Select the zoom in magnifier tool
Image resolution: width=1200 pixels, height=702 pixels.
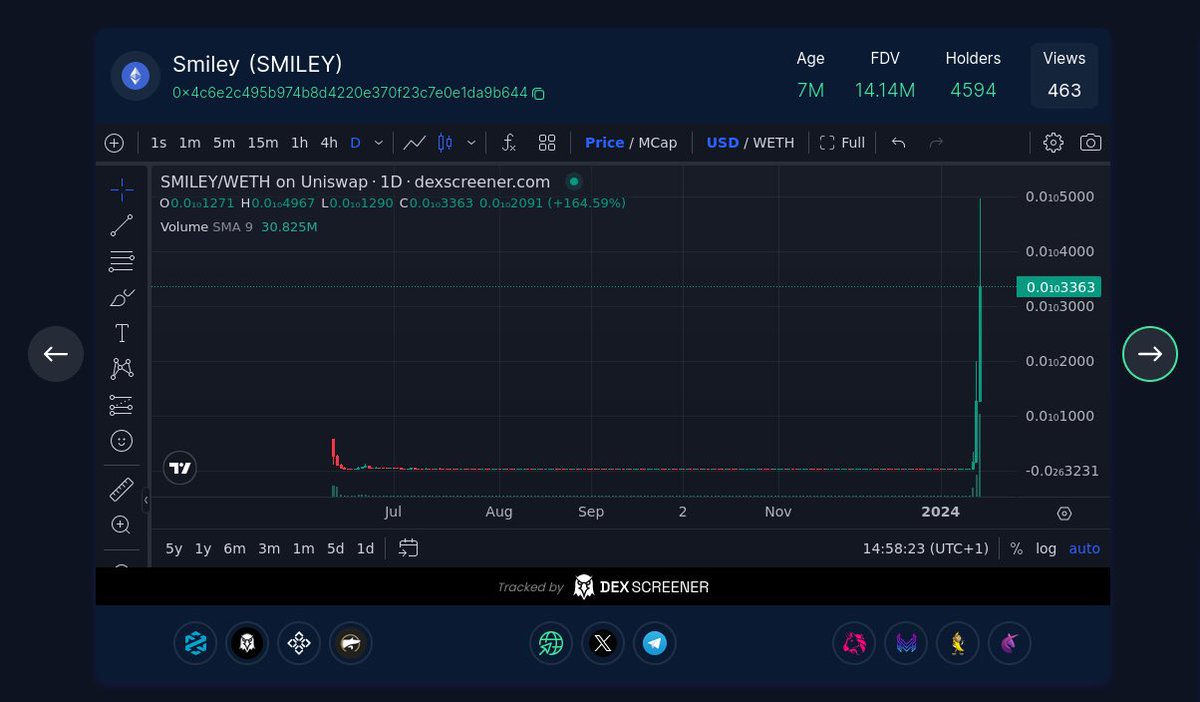pos(122,525)
